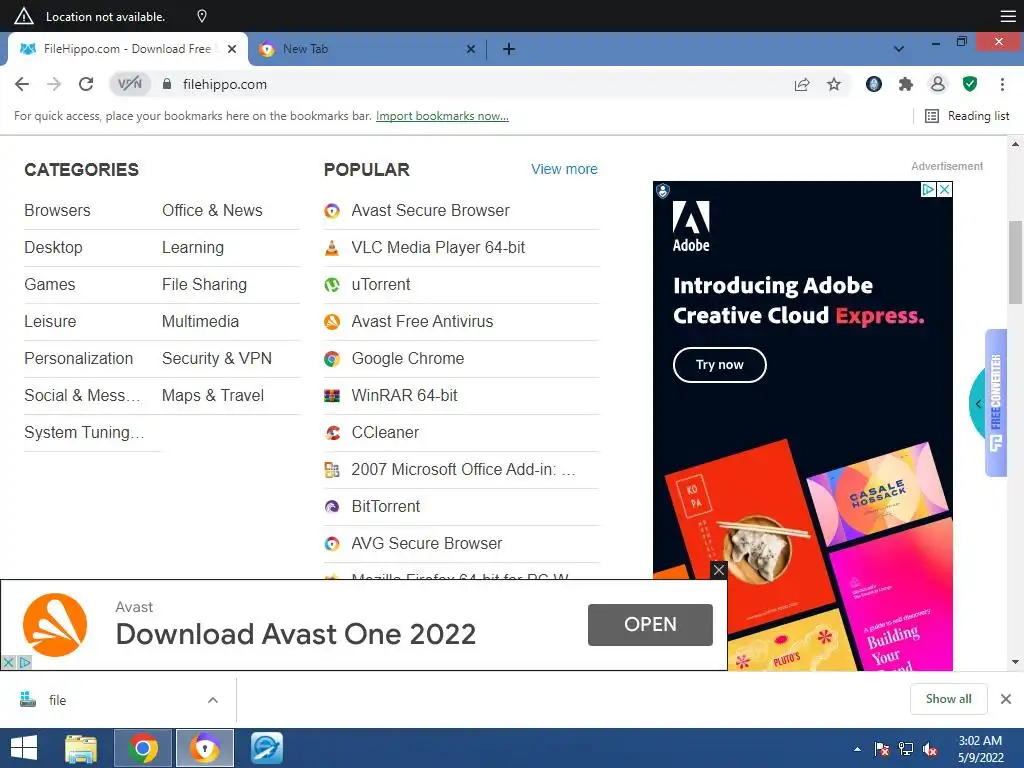1024x768 pixels.
Task: Click the muted volume tray icon
Action: pyautogui.click(x=930, y=749)
